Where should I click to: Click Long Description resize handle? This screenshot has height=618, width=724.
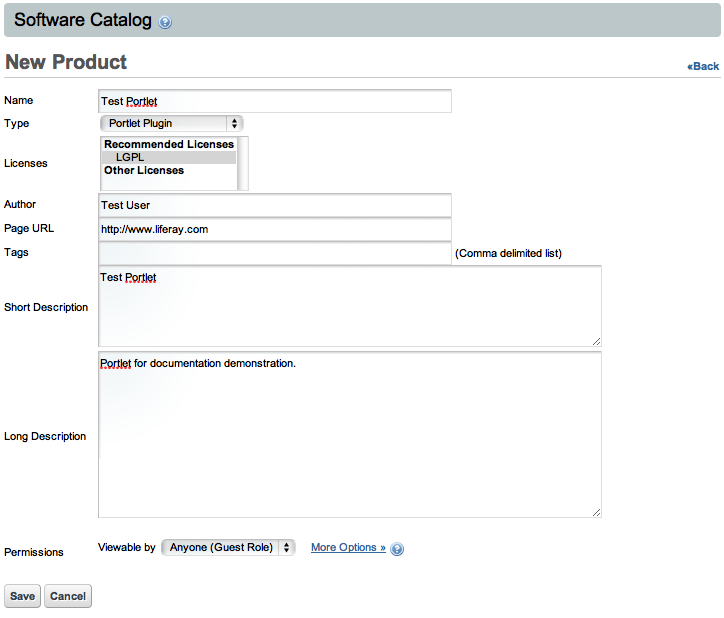point(596,512)
